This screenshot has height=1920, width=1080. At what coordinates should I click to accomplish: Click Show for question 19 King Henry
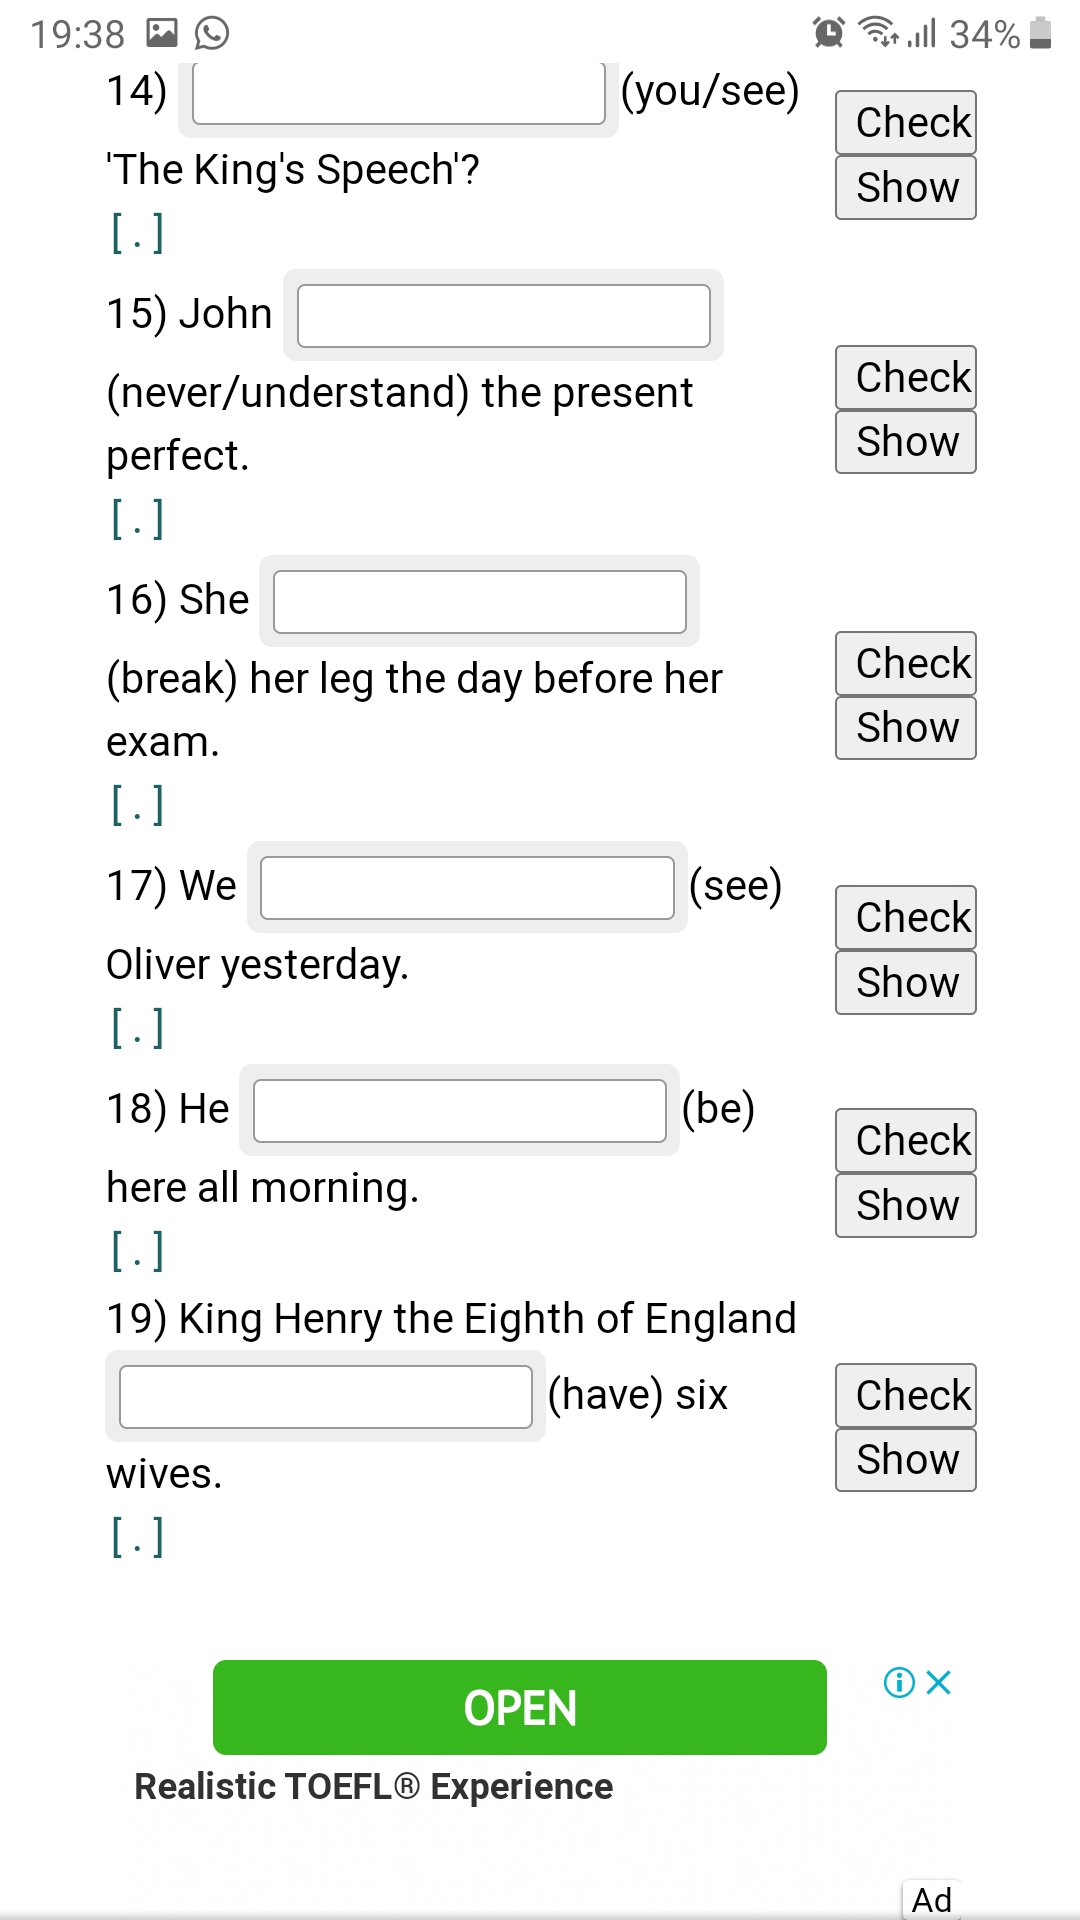[x=906, y=1459]
